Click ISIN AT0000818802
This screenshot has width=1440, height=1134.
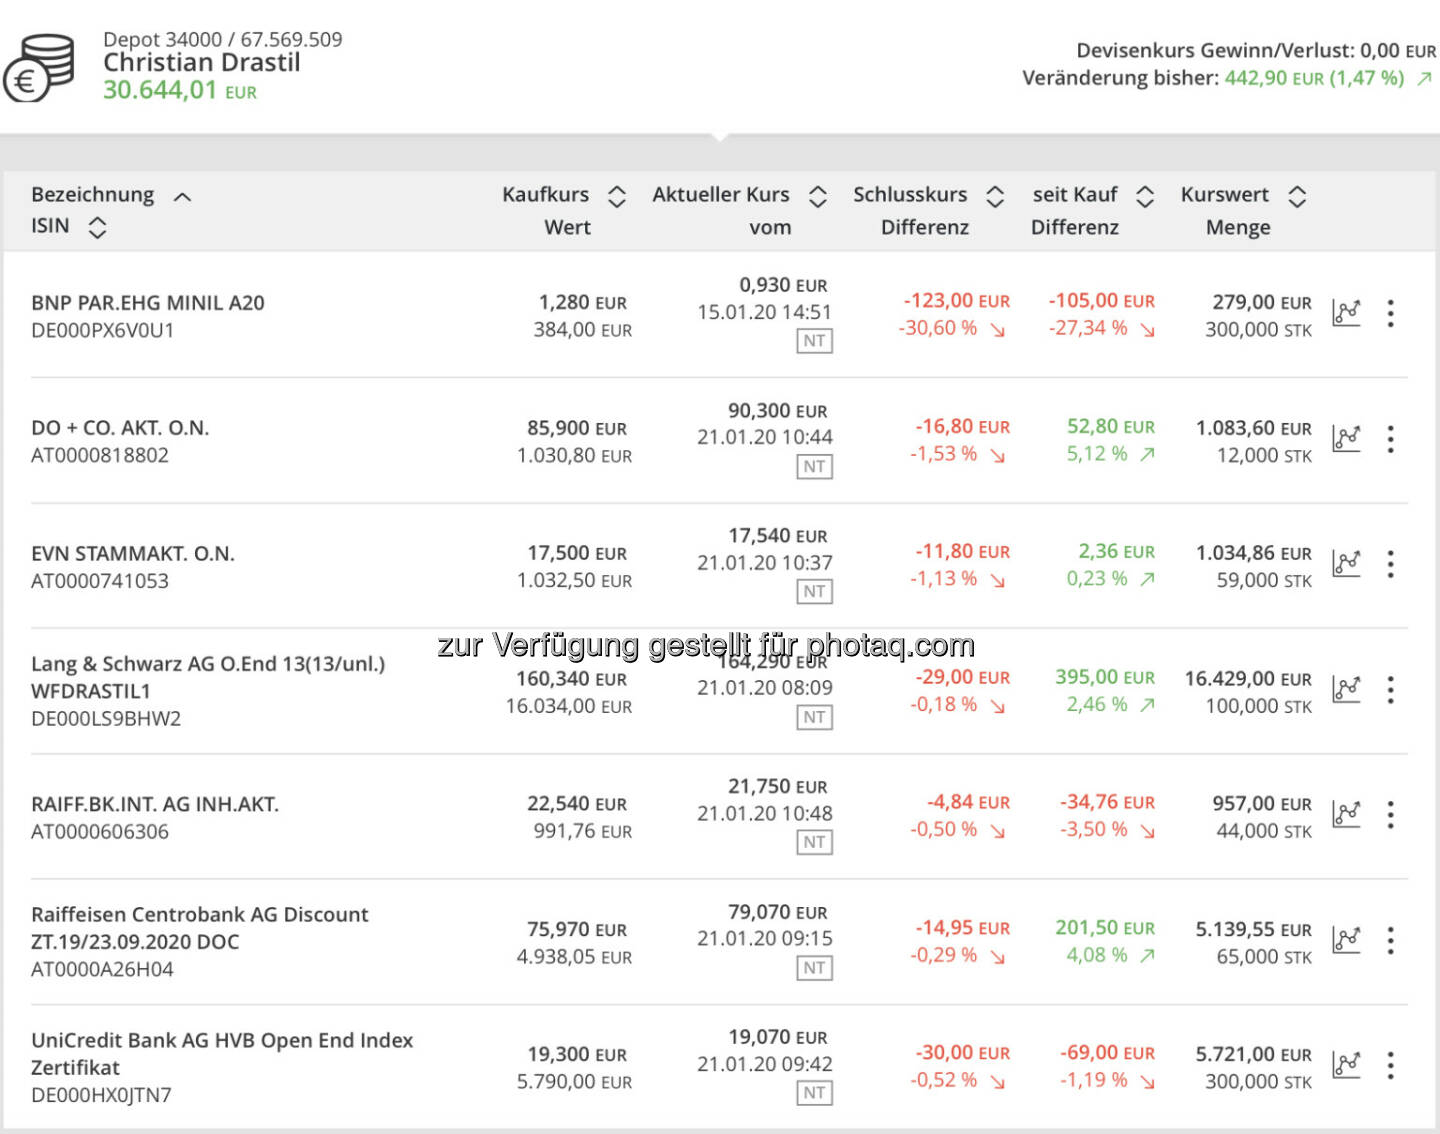tap(100, 455)
